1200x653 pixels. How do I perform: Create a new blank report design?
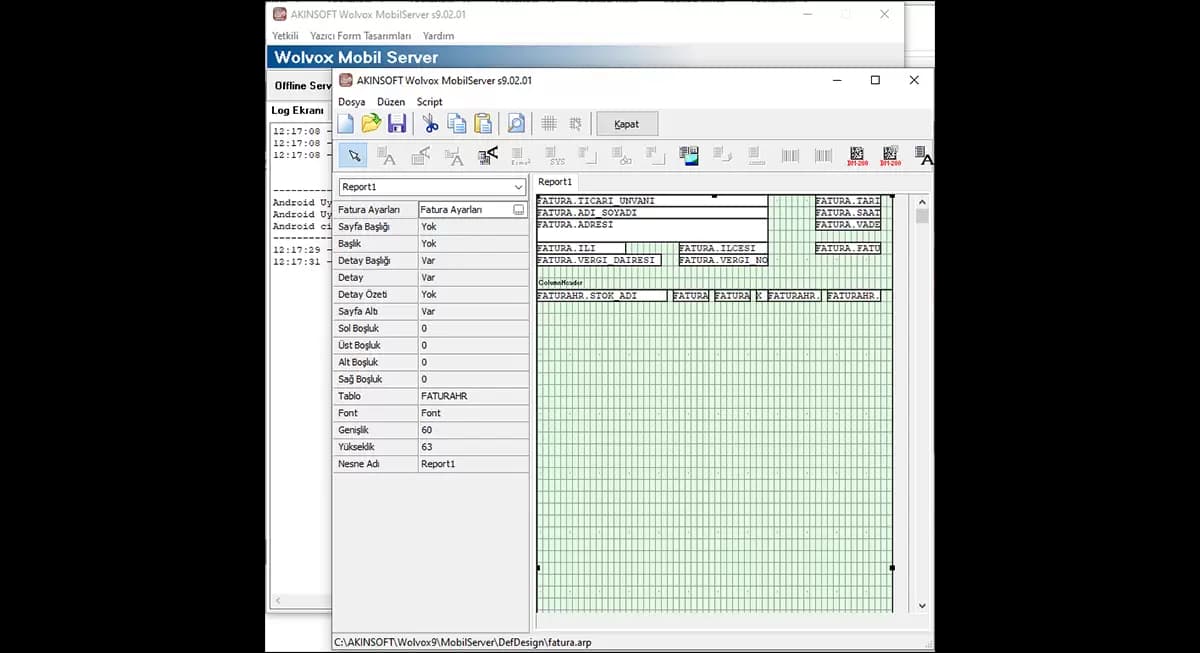click(x=346, y=124)
